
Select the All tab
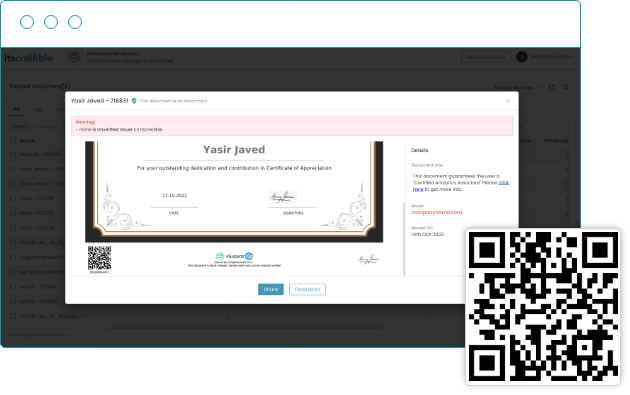click(16, 109)
